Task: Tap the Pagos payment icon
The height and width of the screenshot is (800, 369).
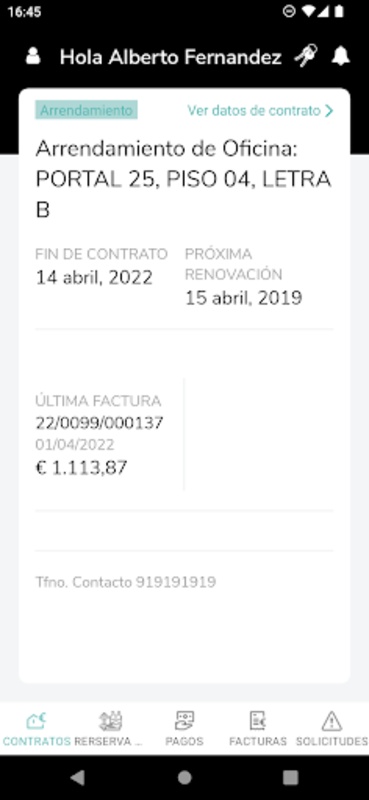Action: 184,721
